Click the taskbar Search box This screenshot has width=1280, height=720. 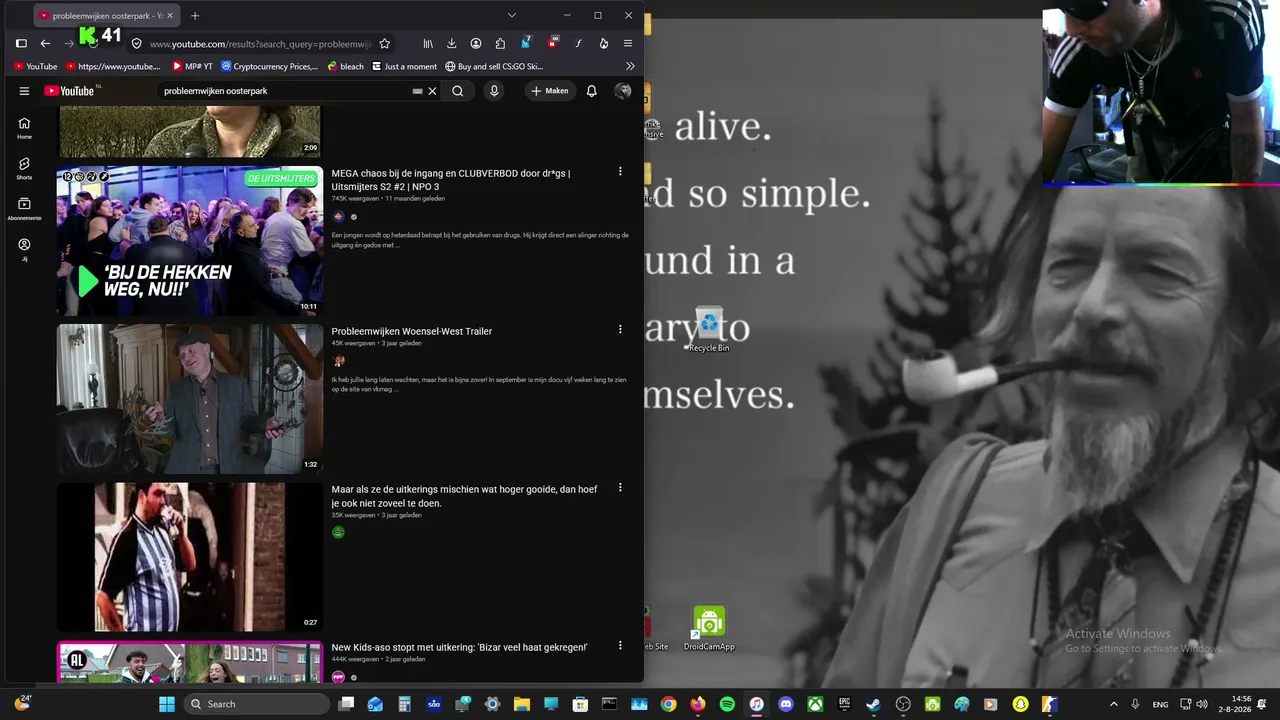pos(258,704)
